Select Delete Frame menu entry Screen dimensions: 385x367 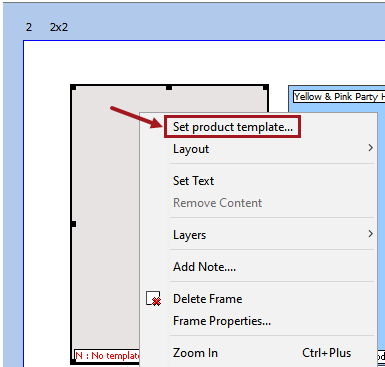(x=207, y=299)
